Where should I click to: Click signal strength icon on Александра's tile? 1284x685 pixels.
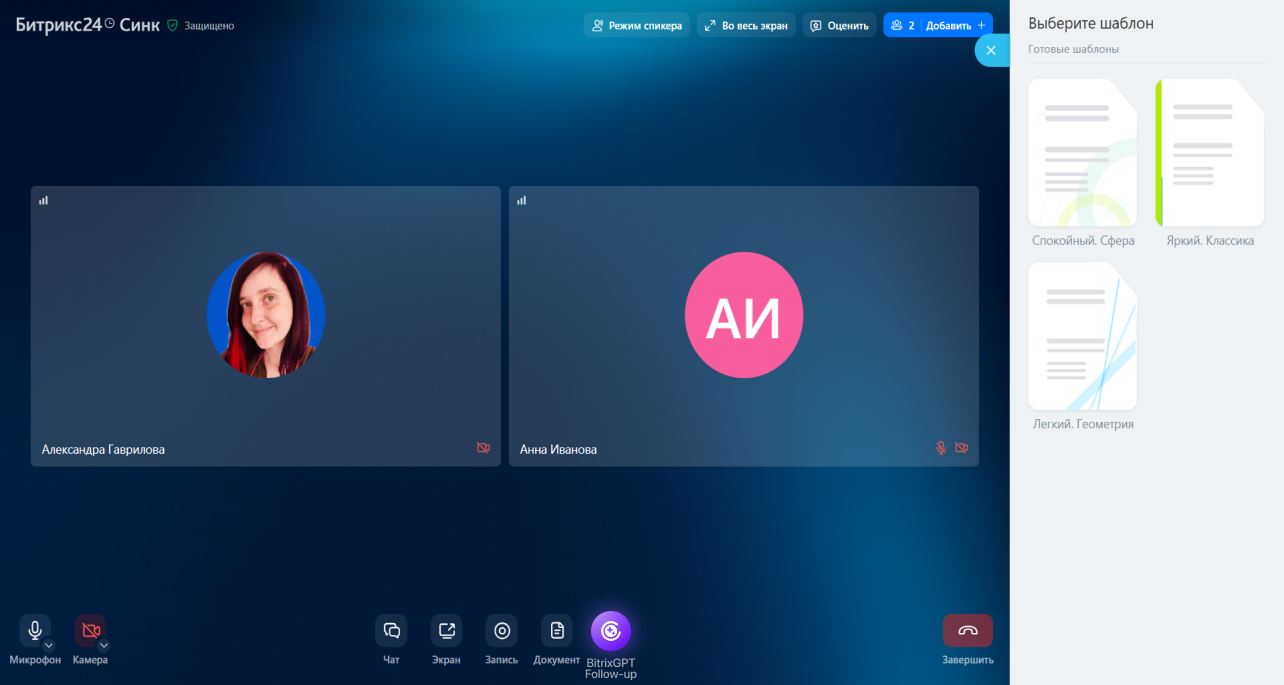coord(44,200)
